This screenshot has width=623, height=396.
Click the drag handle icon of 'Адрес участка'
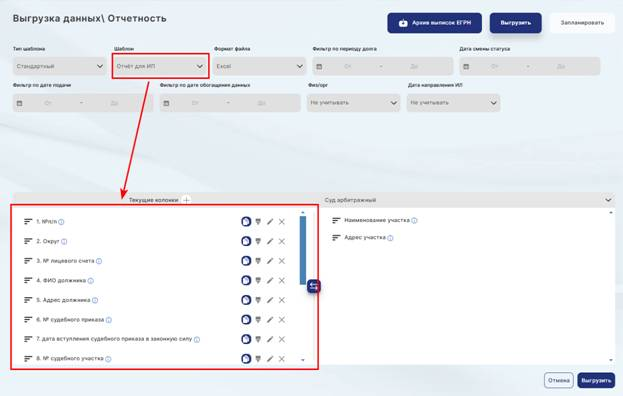click(x=336, y=238)
